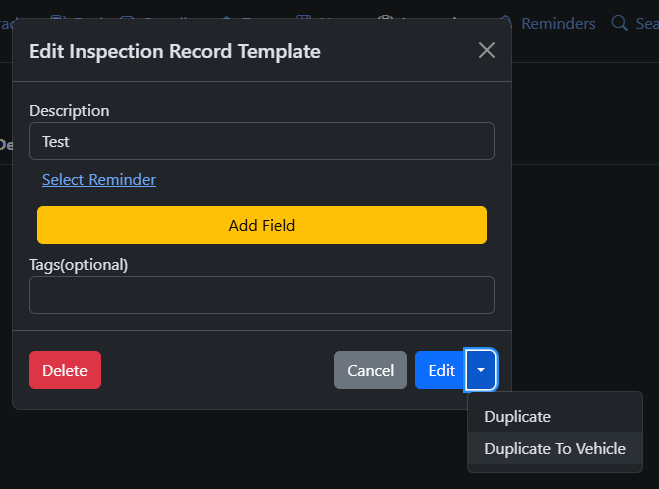Click the partially visible Search text link
The image size is (659, 489).
[x=646, y=23]
